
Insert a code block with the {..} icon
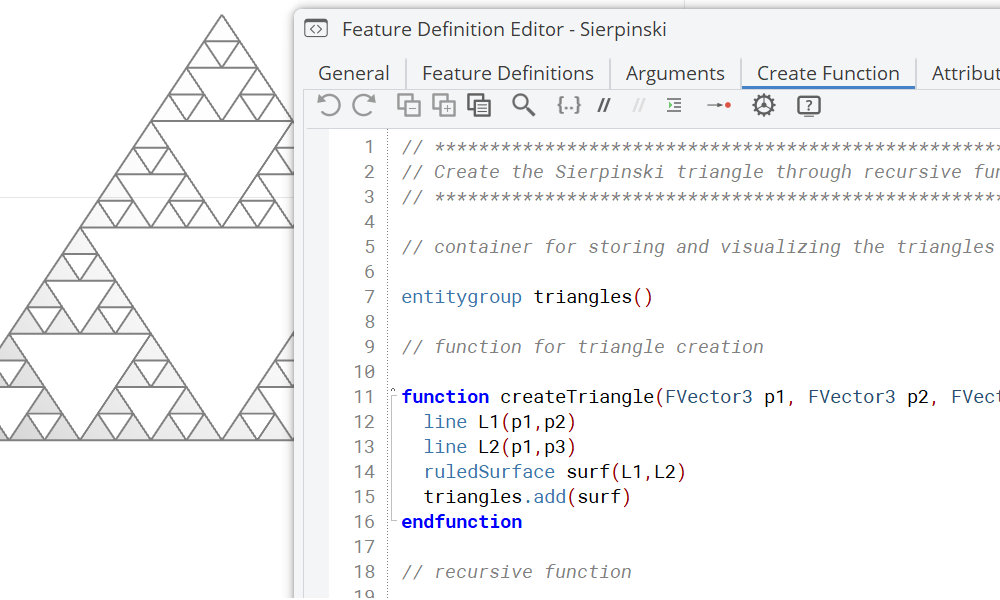click(x=569, y=105)
